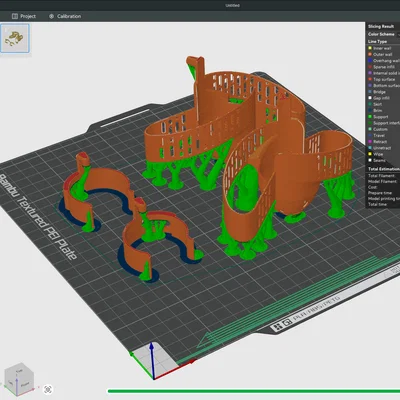This screenshot has height=400, width=400.
Task: Click the Calibration tab icon
Action: coord(51,16)
